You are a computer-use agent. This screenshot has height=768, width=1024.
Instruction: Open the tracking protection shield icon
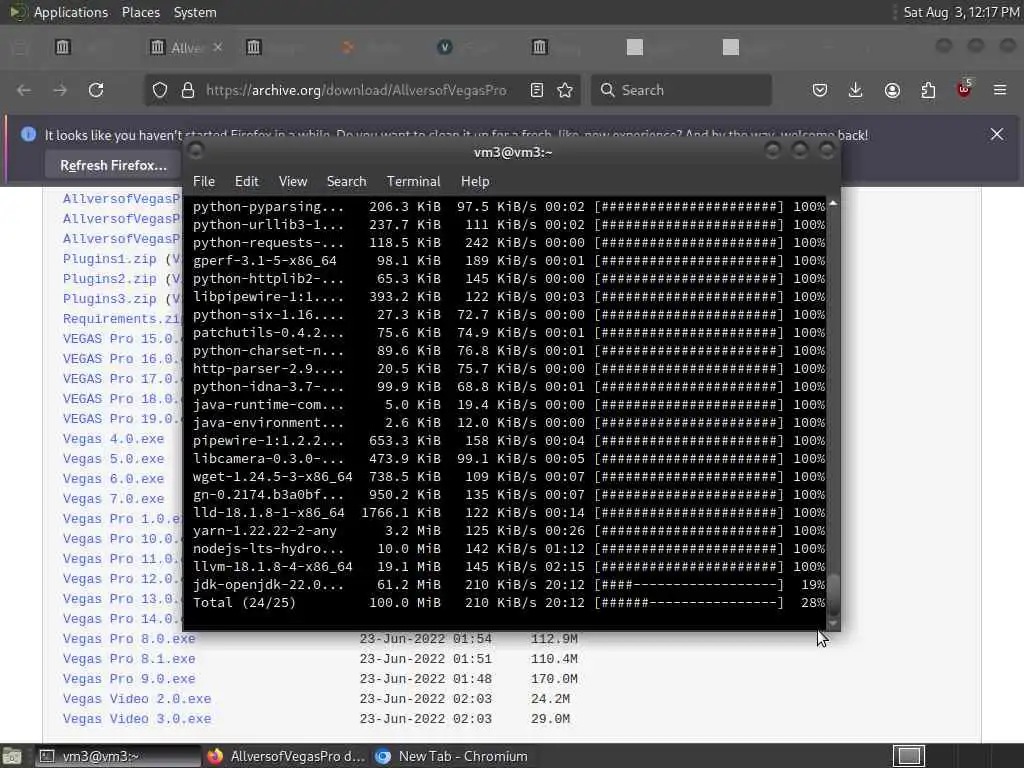tap(160, 90)
